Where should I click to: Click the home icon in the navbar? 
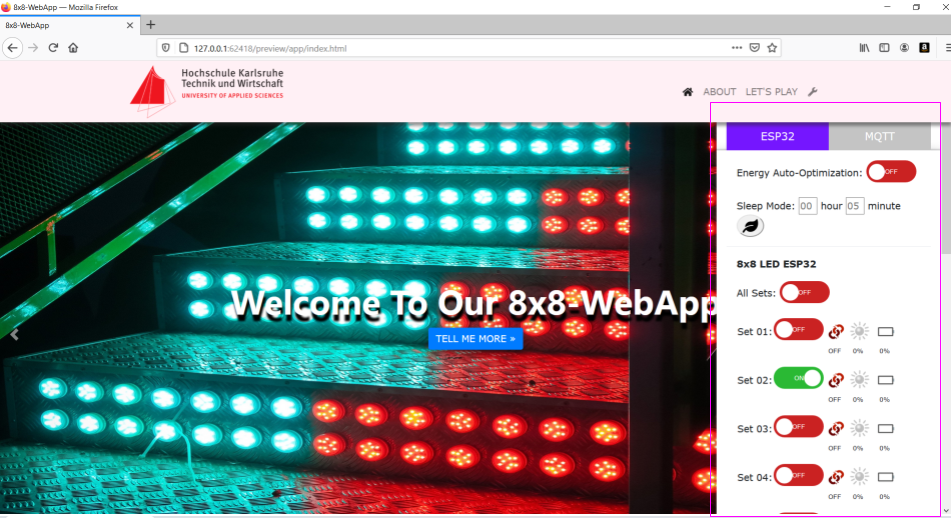coord(687,92)
